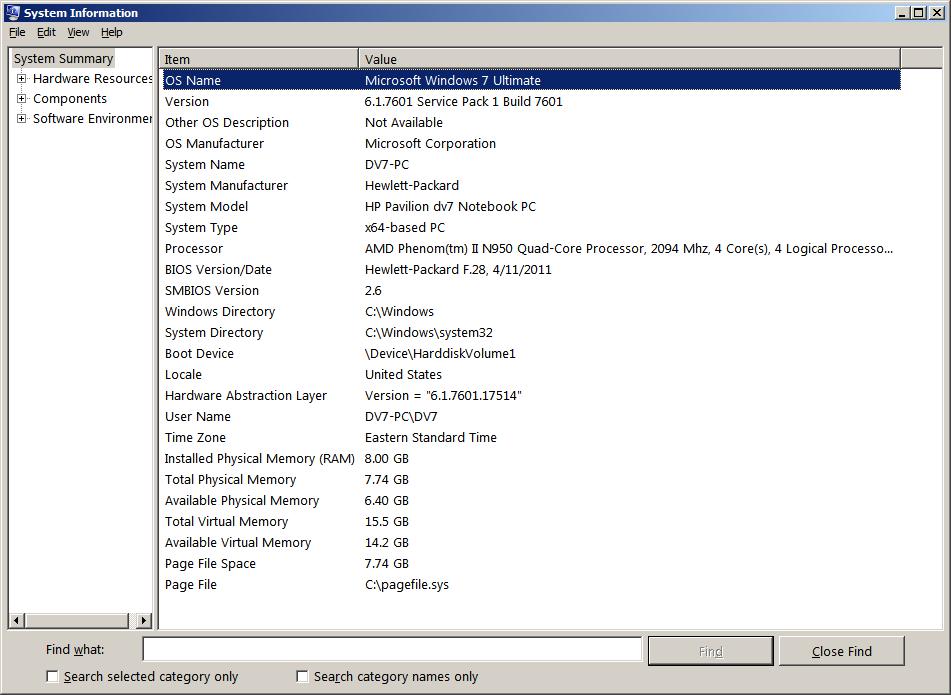Minimize the System Information window

(903, 12)
